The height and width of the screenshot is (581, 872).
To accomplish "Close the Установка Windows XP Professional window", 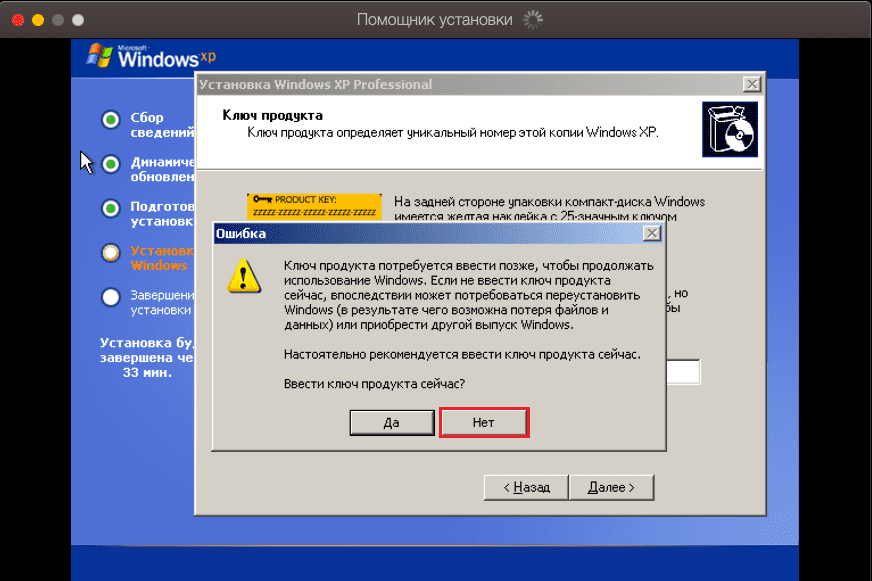I will pos(752,84).
